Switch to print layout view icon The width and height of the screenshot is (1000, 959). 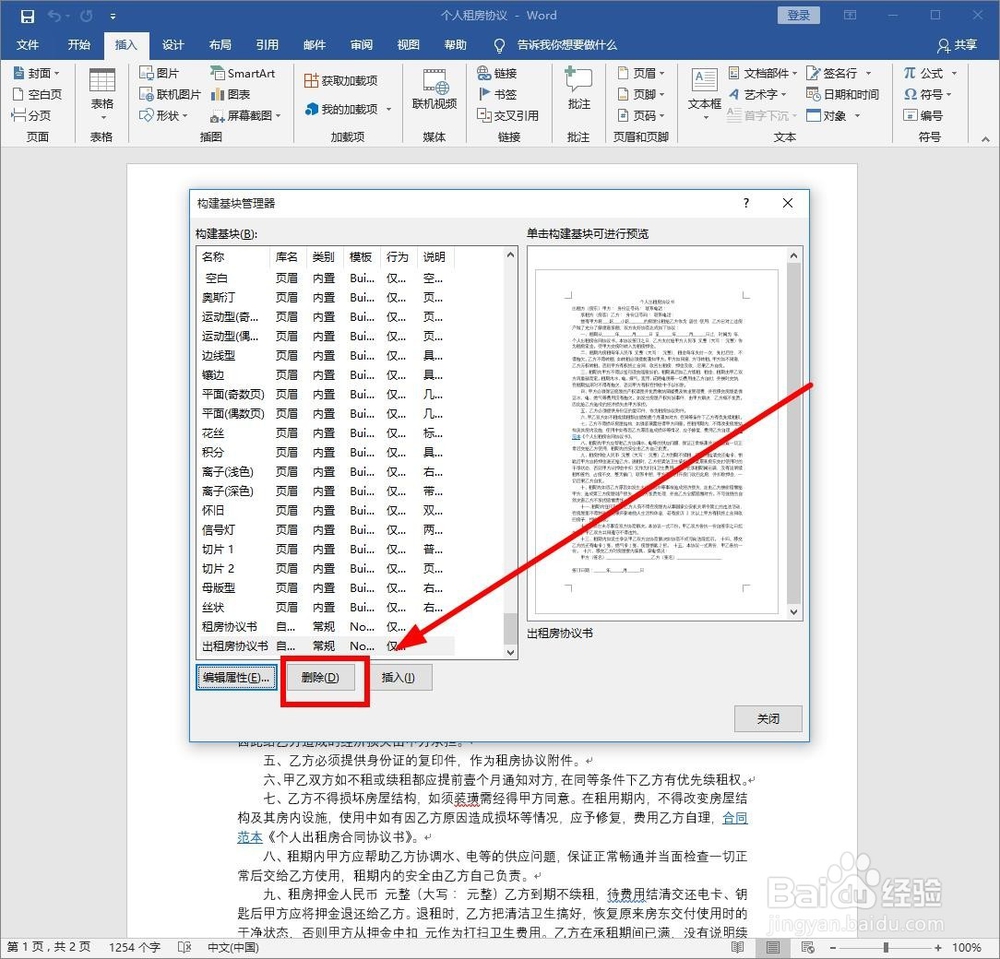point(773,947)
